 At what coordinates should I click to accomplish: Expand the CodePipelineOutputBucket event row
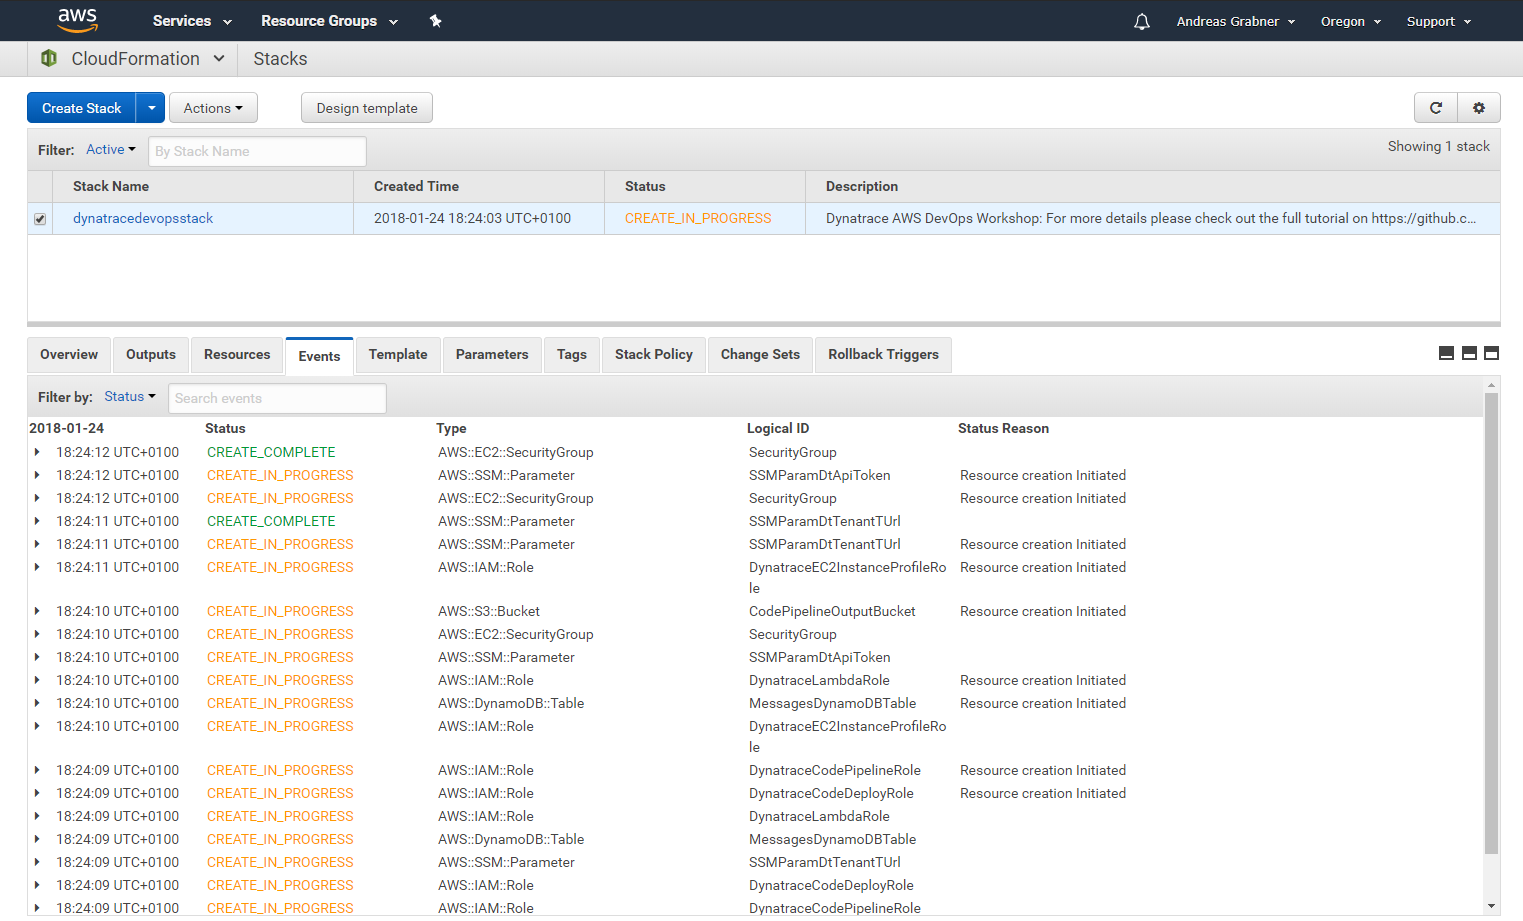37,611
